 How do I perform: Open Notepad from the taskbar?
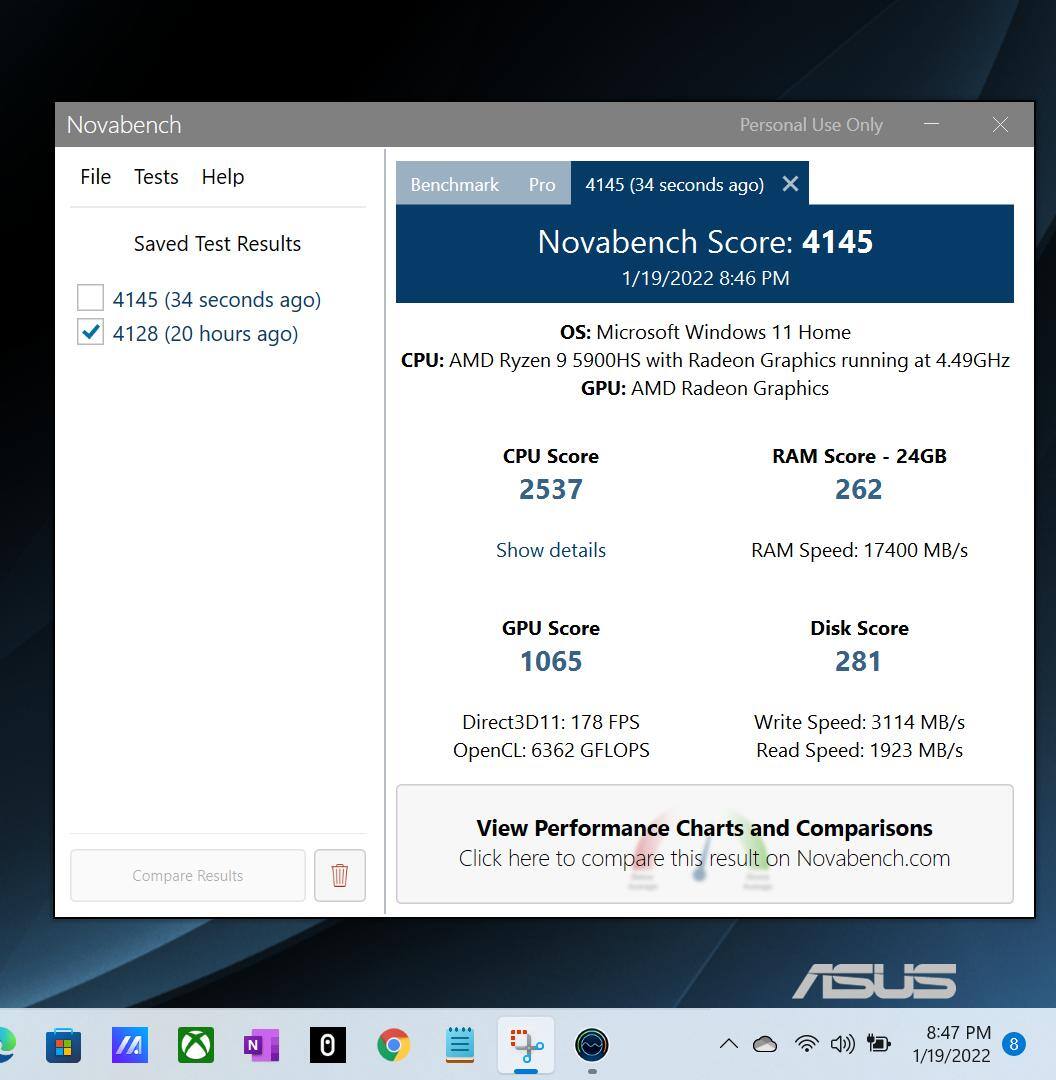tap(459, 1045)
